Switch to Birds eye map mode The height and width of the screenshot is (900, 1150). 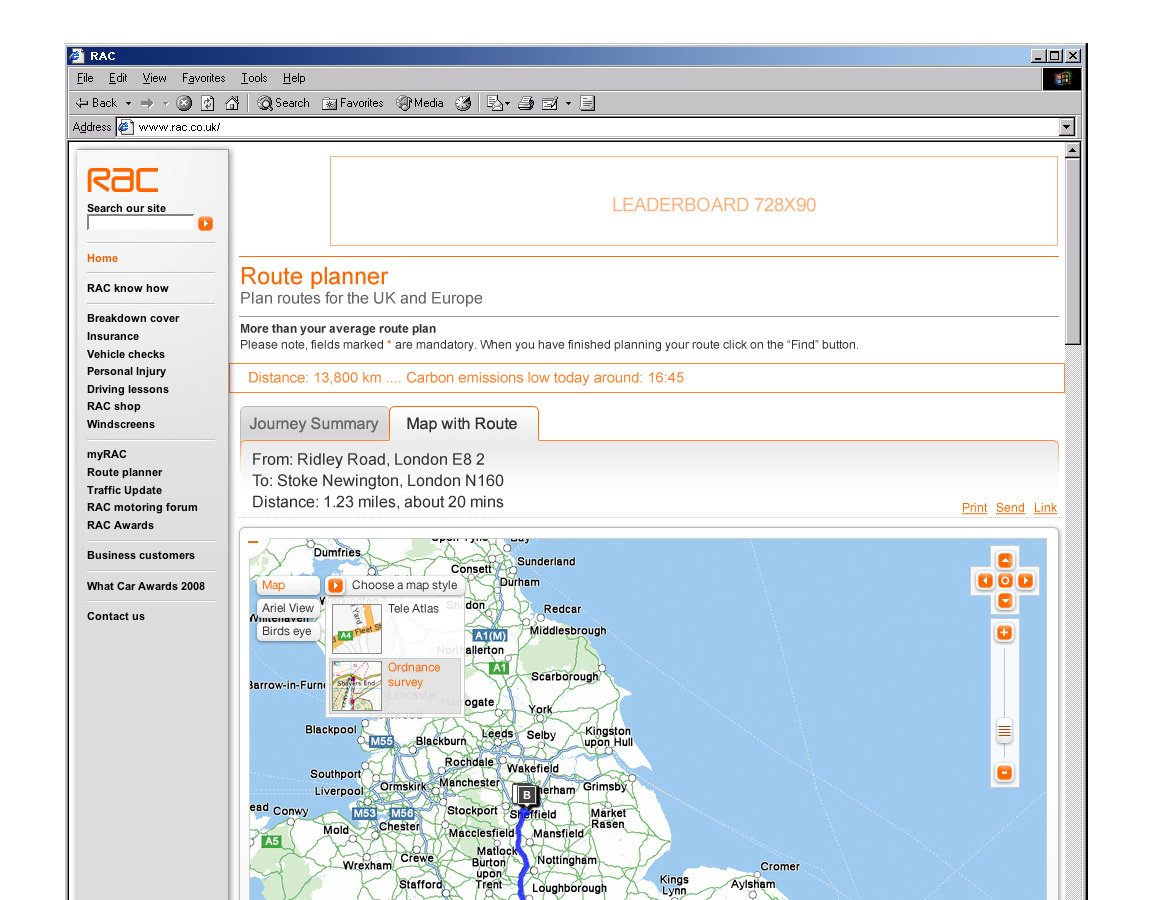pyautogui.click(x=287, y=631)
